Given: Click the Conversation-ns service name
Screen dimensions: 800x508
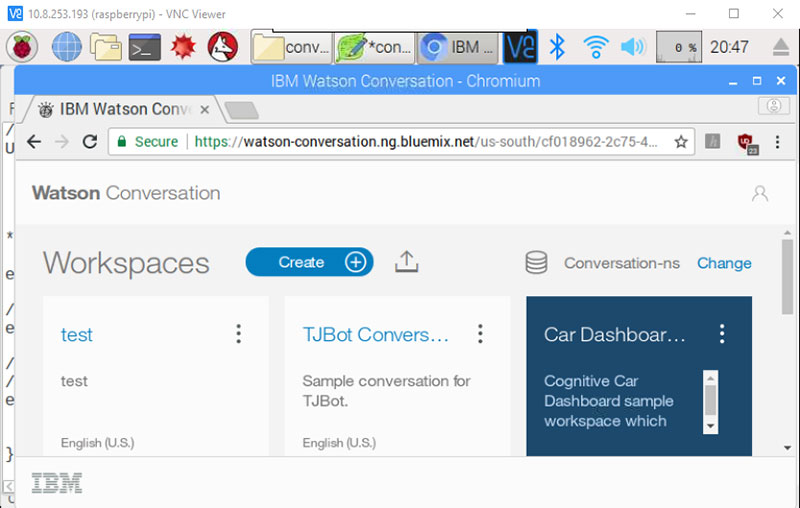Looking at the screenshot, I should click(621, 263).
